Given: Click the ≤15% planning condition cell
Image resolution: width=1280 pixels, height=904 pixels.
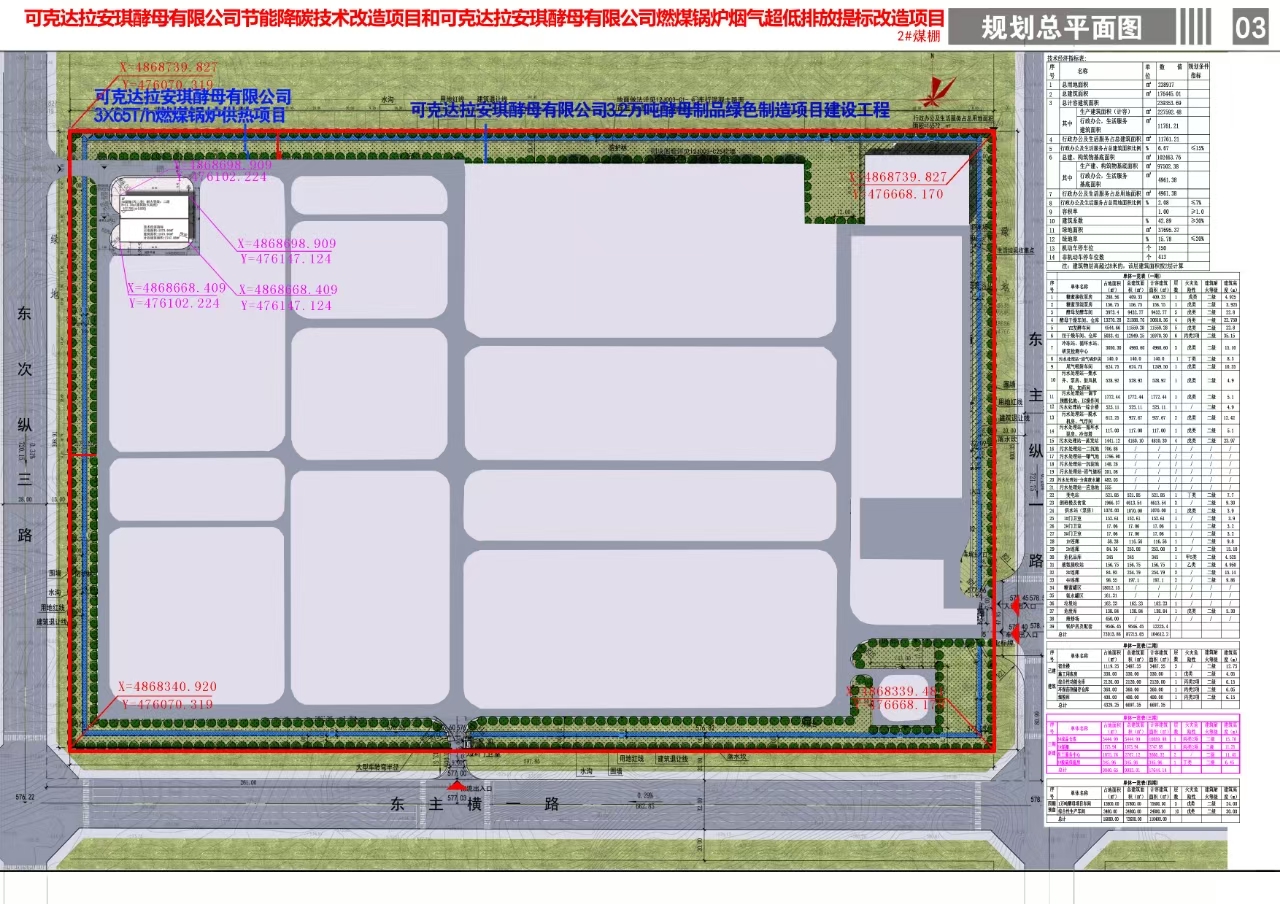Looking at the screenshot, I should coord(1198,148).
